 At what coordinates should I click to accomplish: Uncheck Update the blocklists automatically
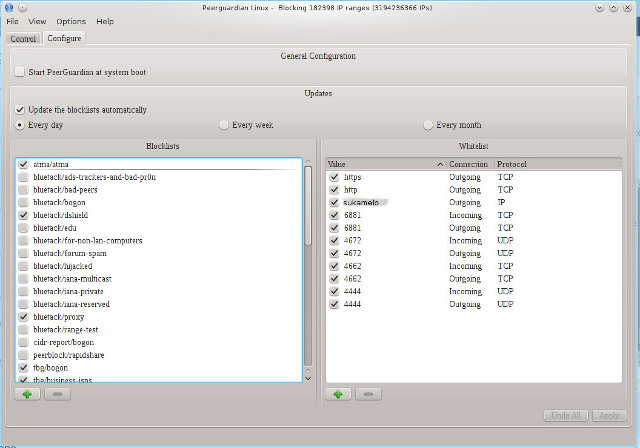tap(21, 109)
